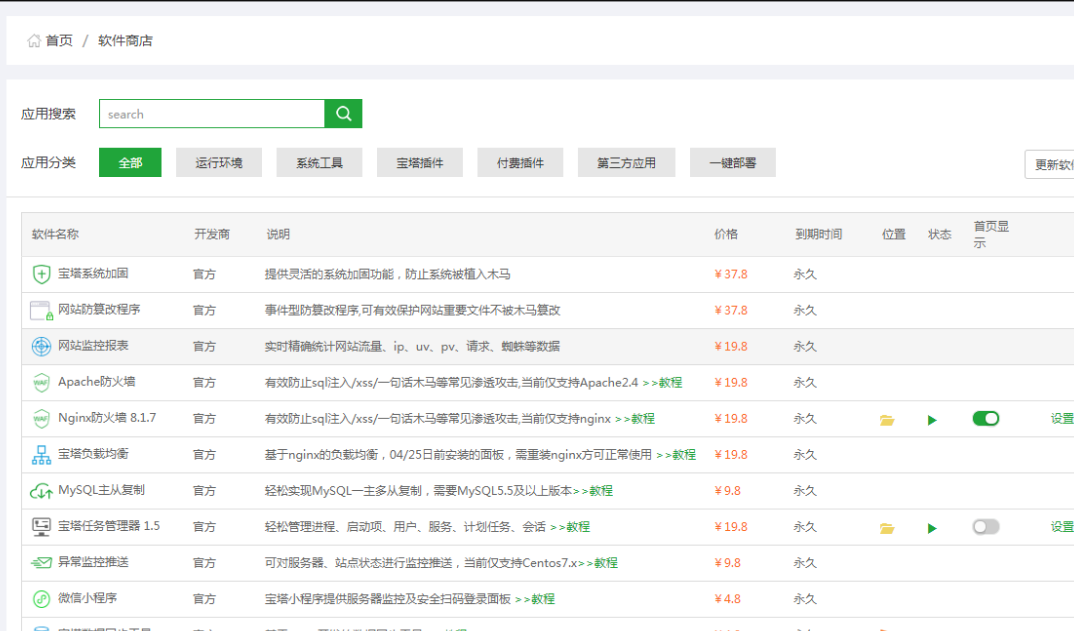Click the 宝塔任务管理器 1.5 software name

109,526
